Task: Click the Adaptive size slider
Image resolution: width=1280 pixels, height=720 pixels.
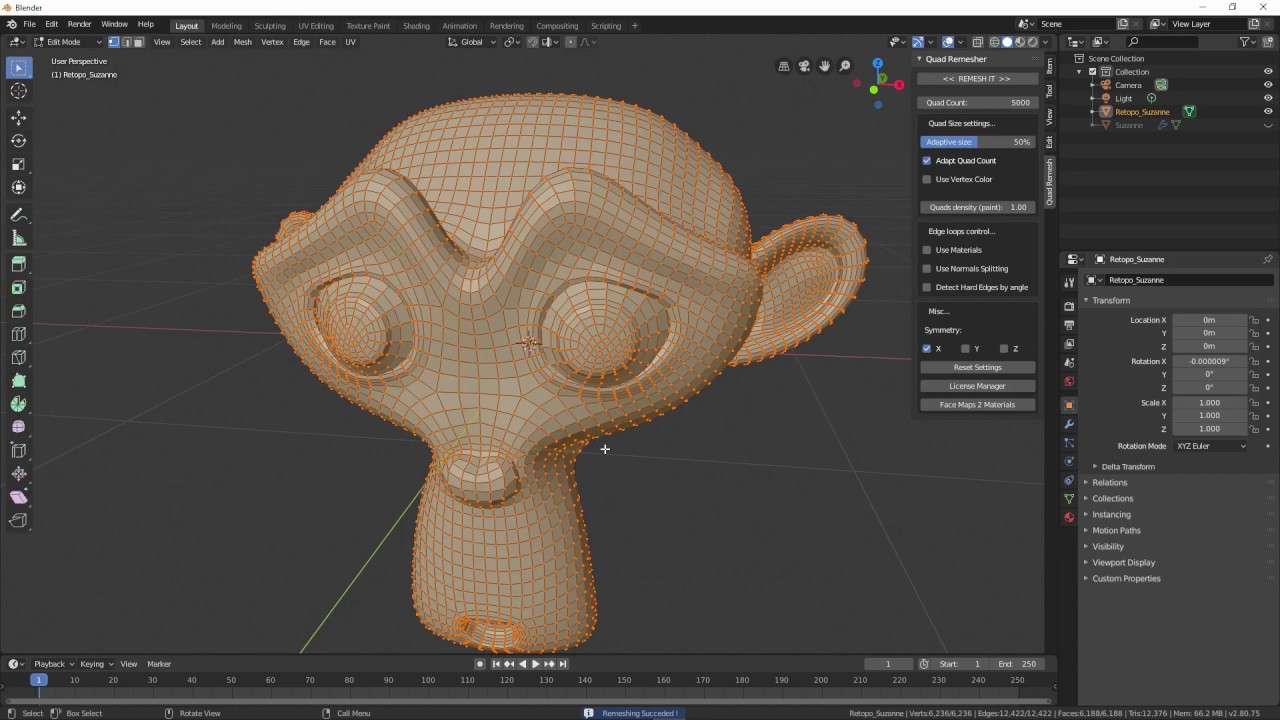Action: tap(977, 142)
